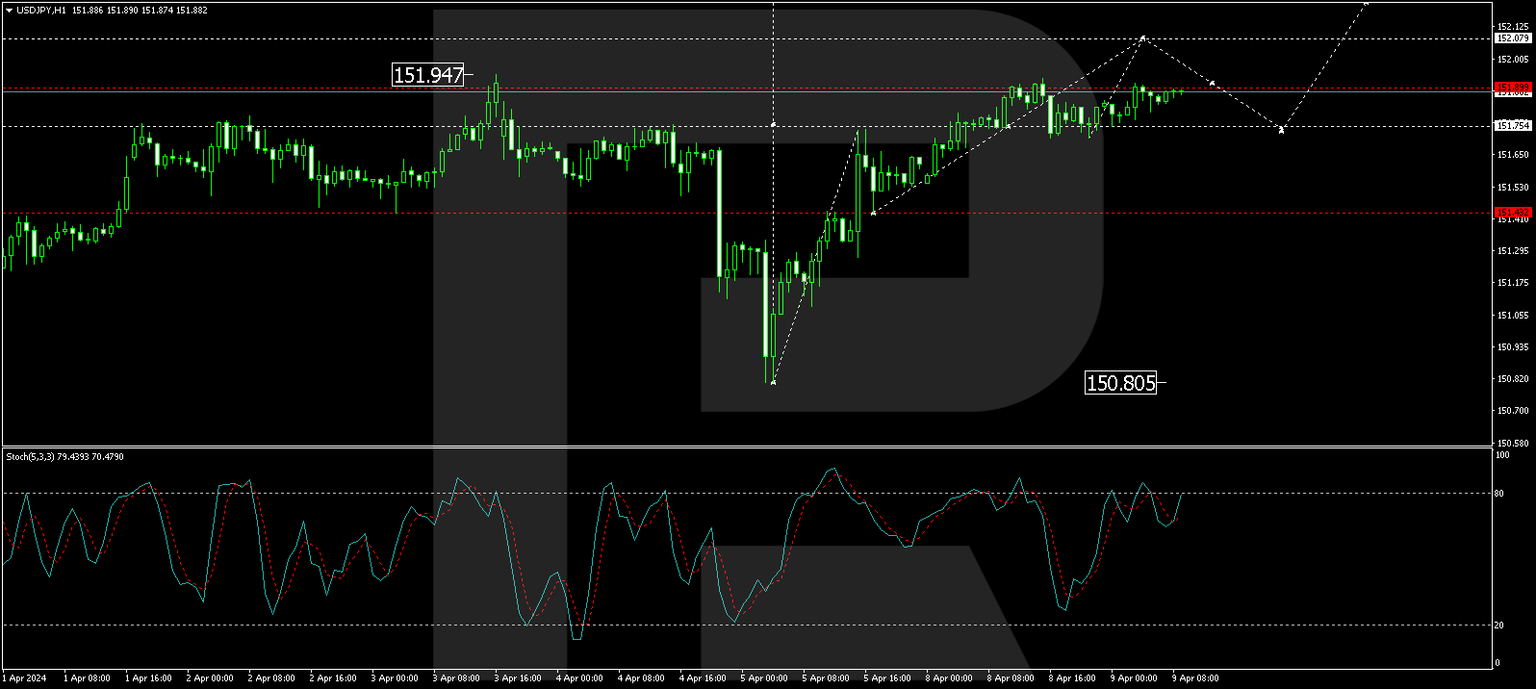Click the red 151.899 bid price tag
This screenshot has height=689, width=1536.
(x=1511, y=87)
